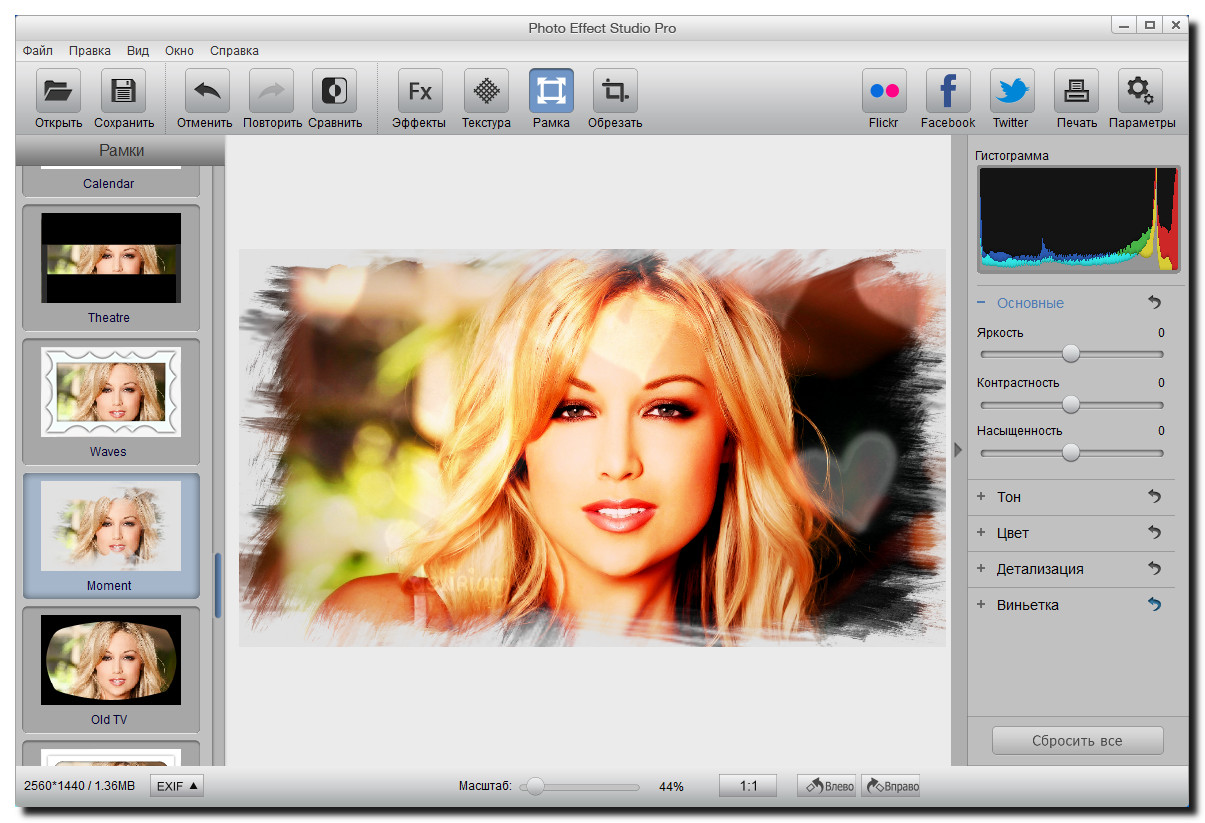Reset the Виньетка section blue arrow
The image size is (1205, 823).
click(1155, 604)
